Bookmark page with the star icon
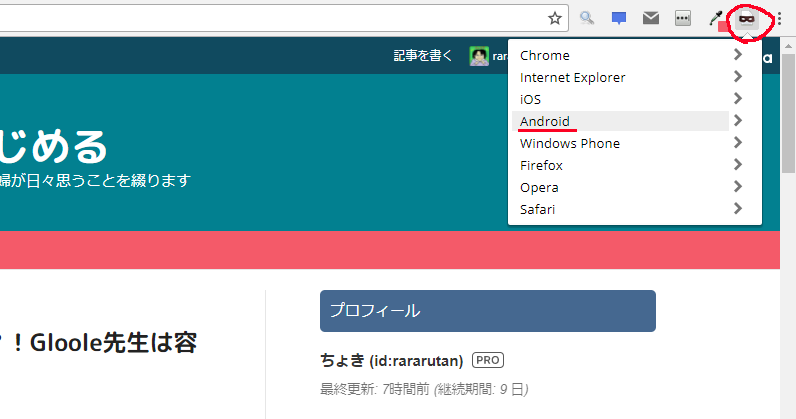Viewport: 796px width, 419px height. (555, 19)
